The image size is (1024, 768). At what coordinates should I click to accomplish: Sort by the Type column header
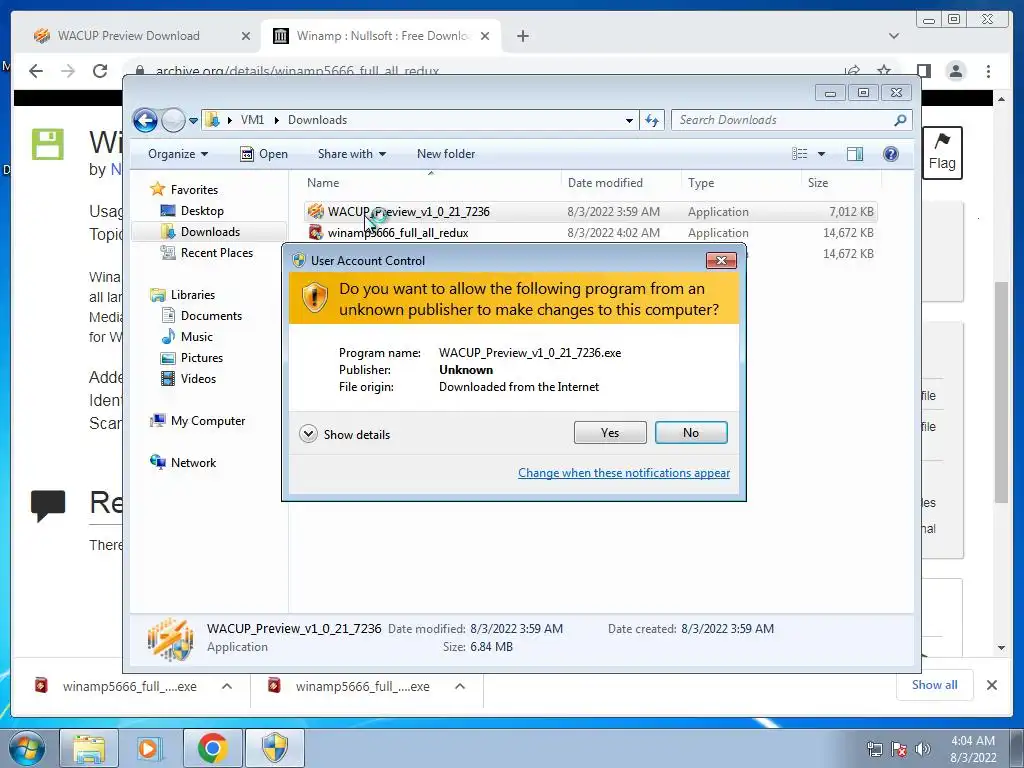[701, 183]
